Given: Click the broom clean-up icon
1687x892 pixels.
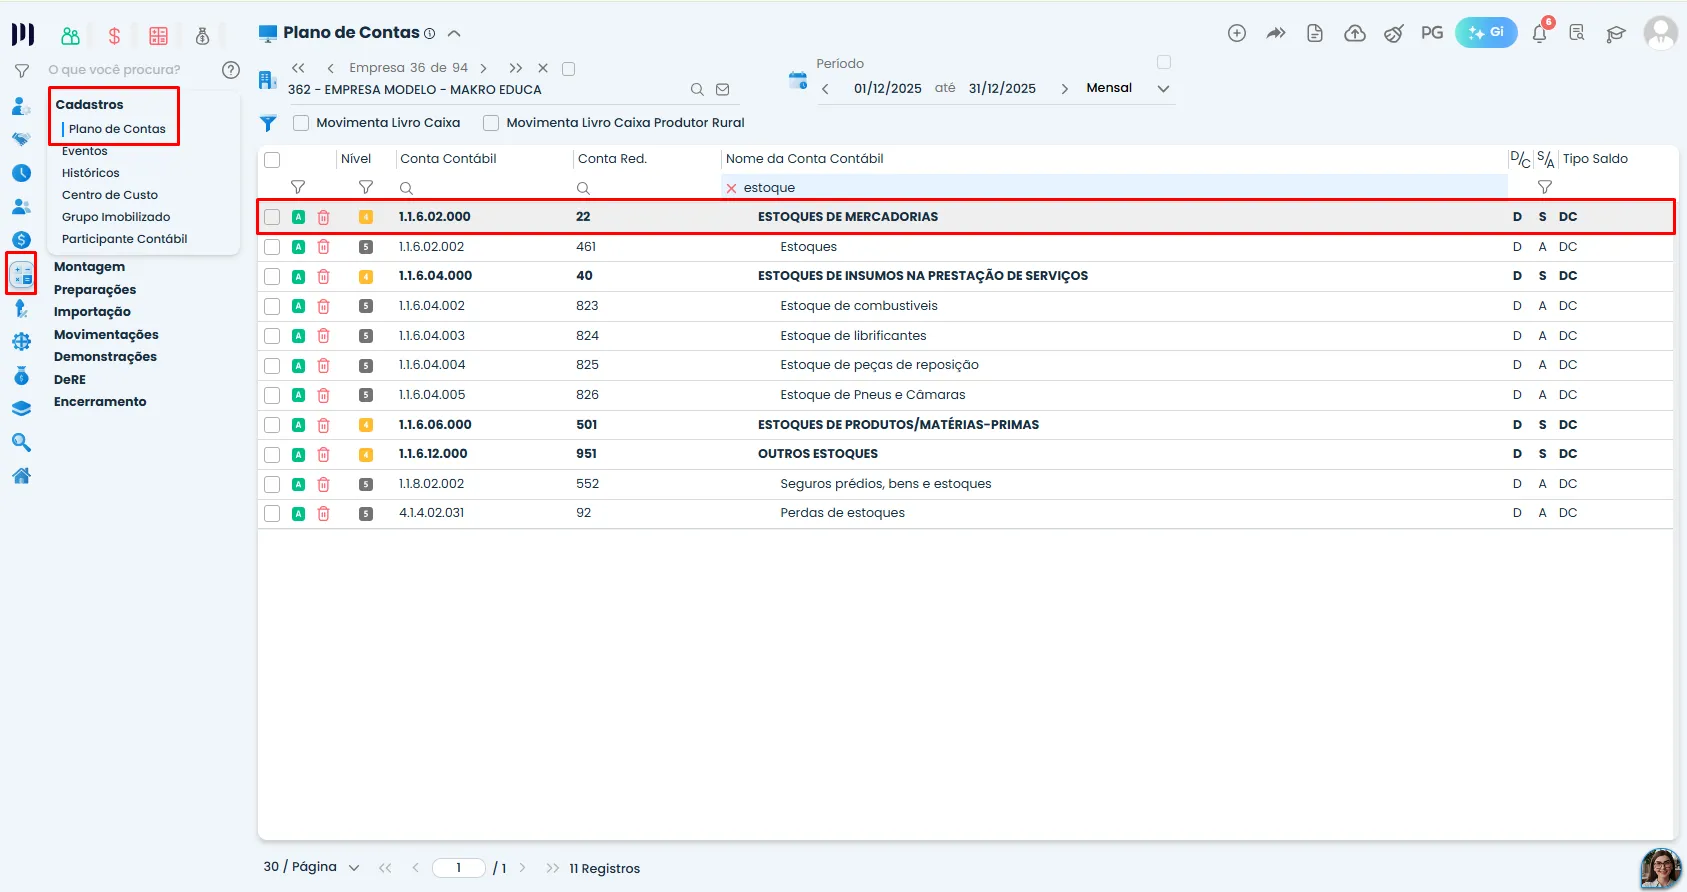Looking at the screenshot, I should click(1393, 33).
